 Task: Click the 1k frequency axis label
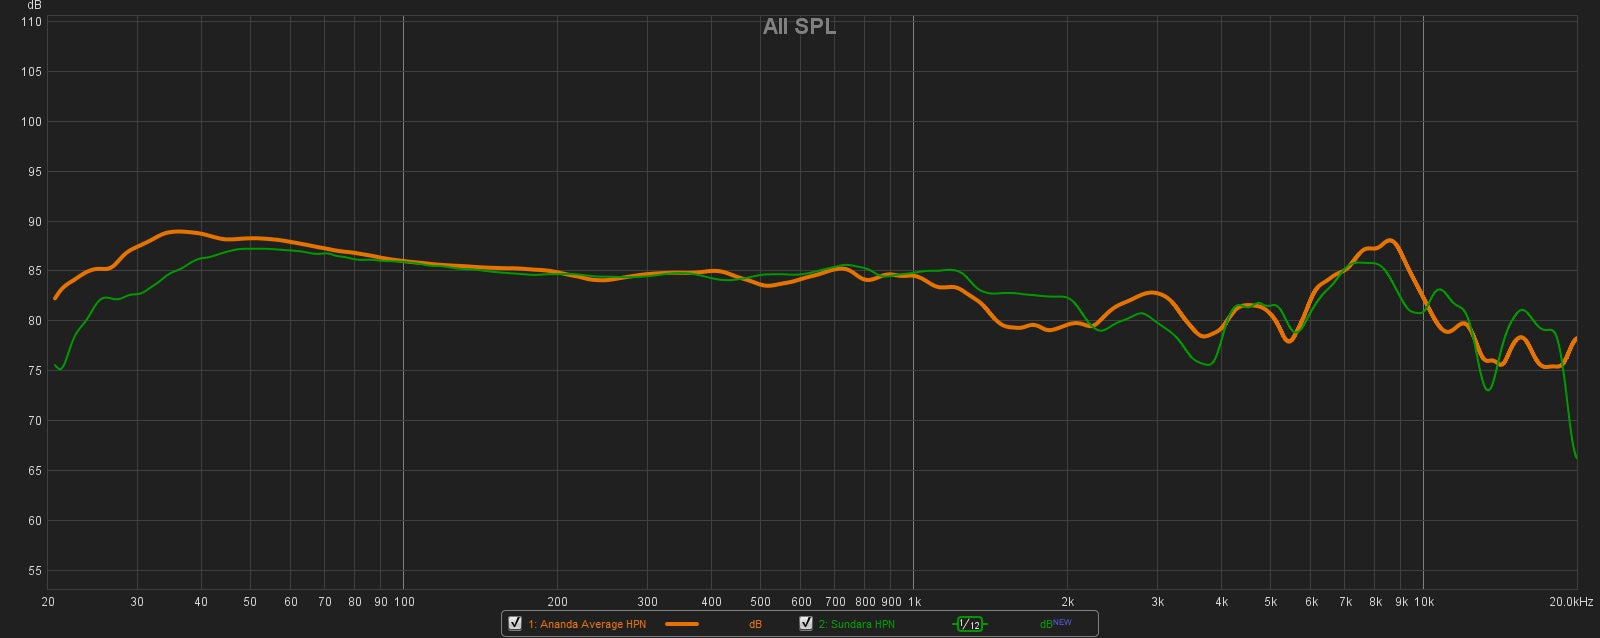coord(914,602)
